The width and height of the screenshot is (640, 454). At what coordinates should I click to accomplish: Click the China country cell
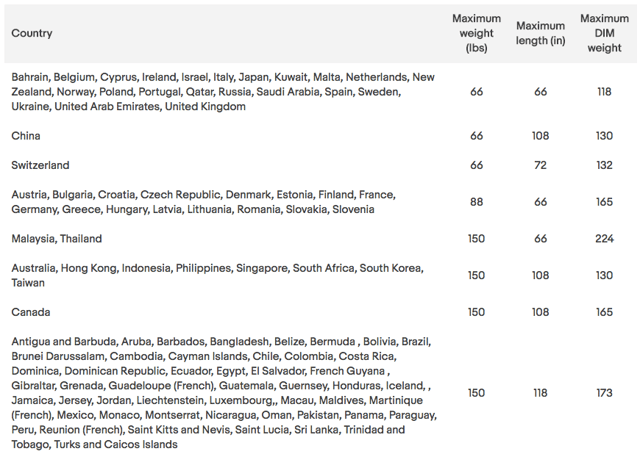26,135
